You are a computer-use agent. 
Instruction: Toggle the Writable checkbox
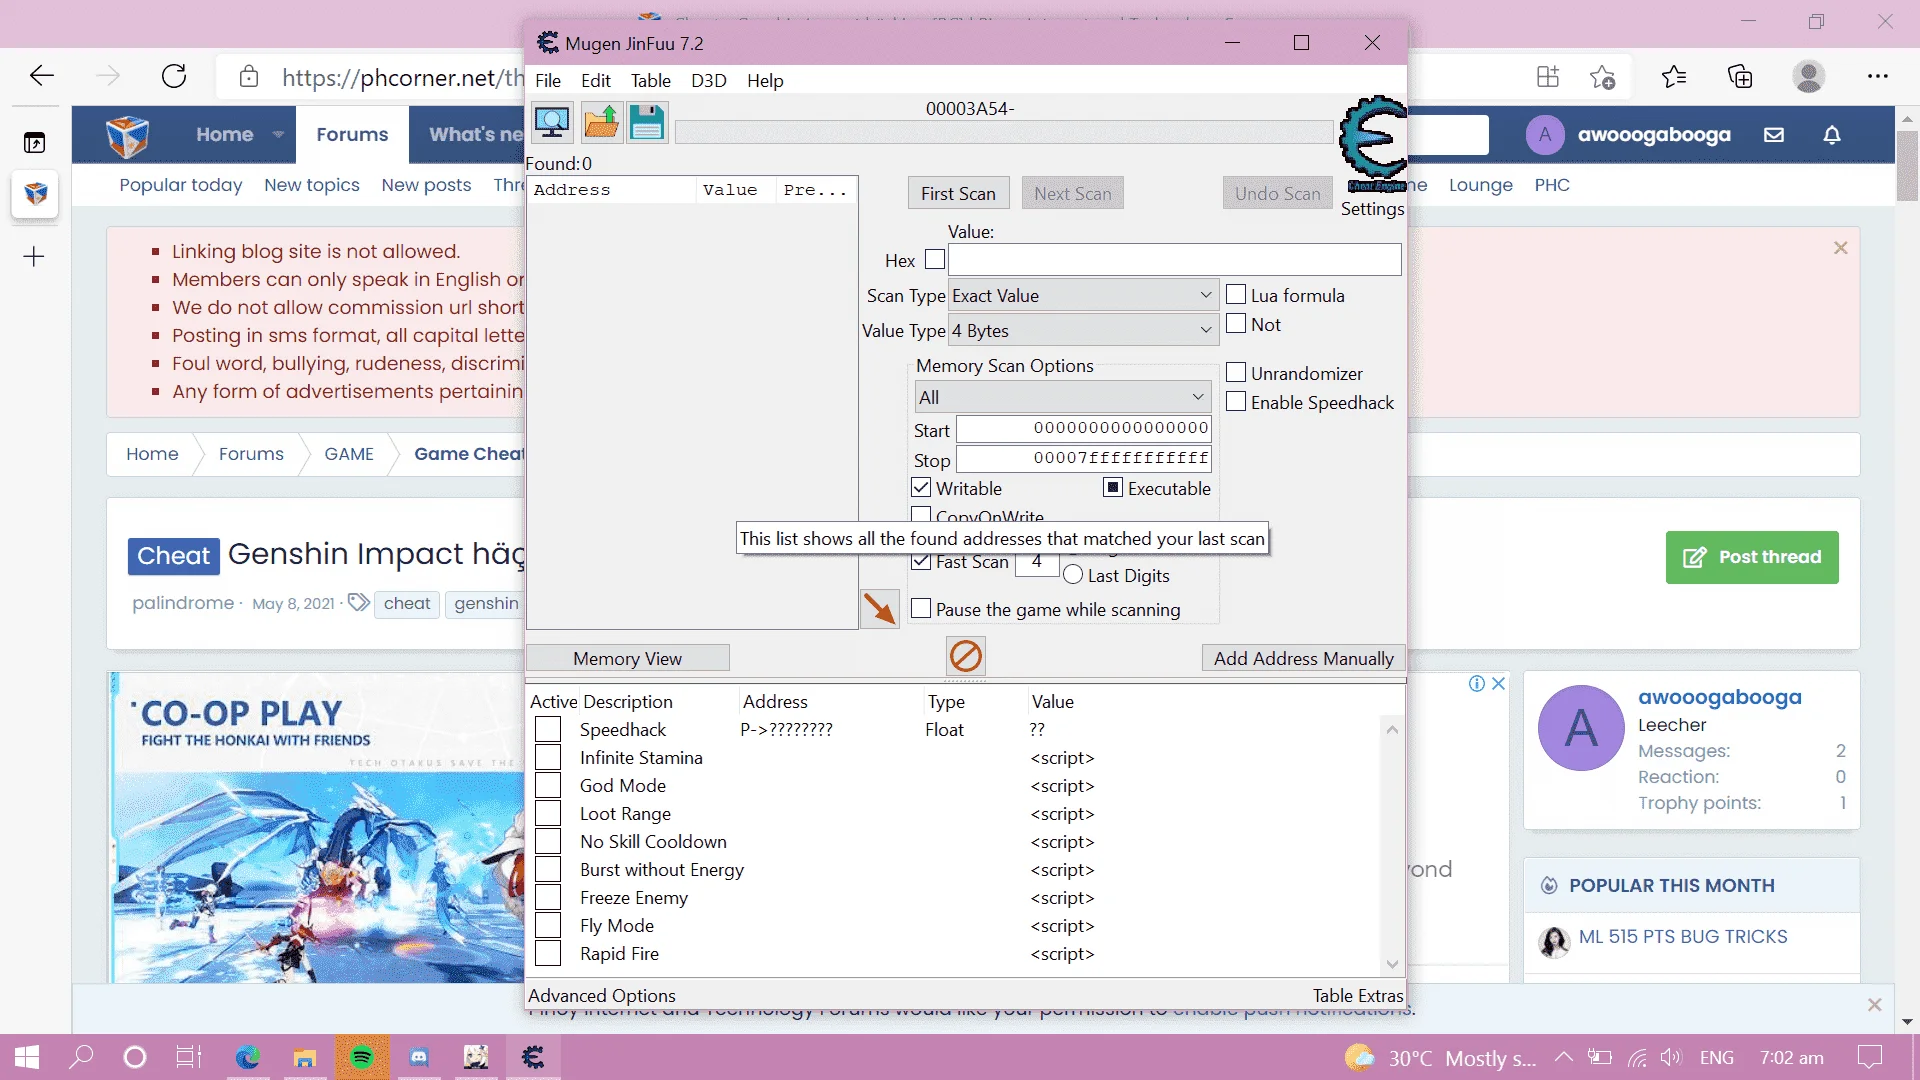(x=921, y=488)
